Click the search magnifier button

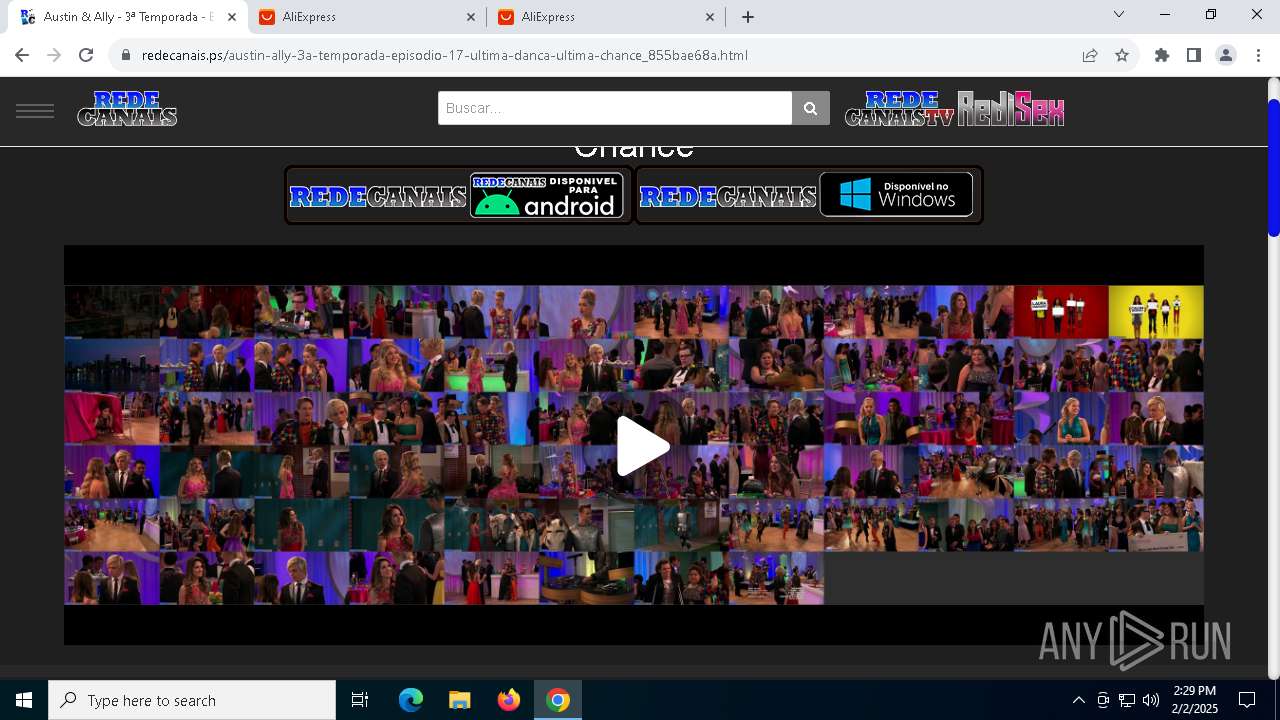coord(811,108)
